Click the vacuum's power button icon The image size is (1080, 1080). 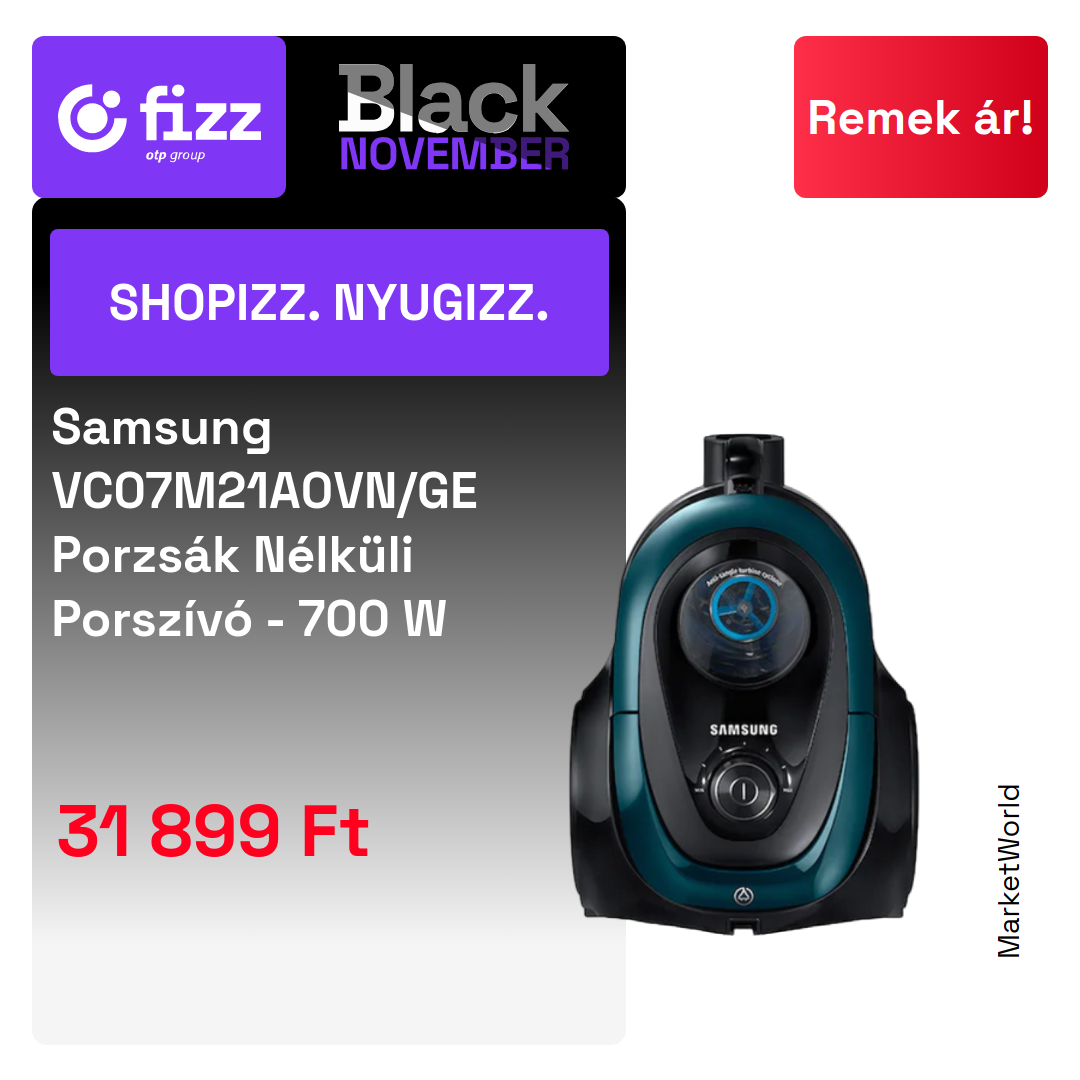click(744, 790)
